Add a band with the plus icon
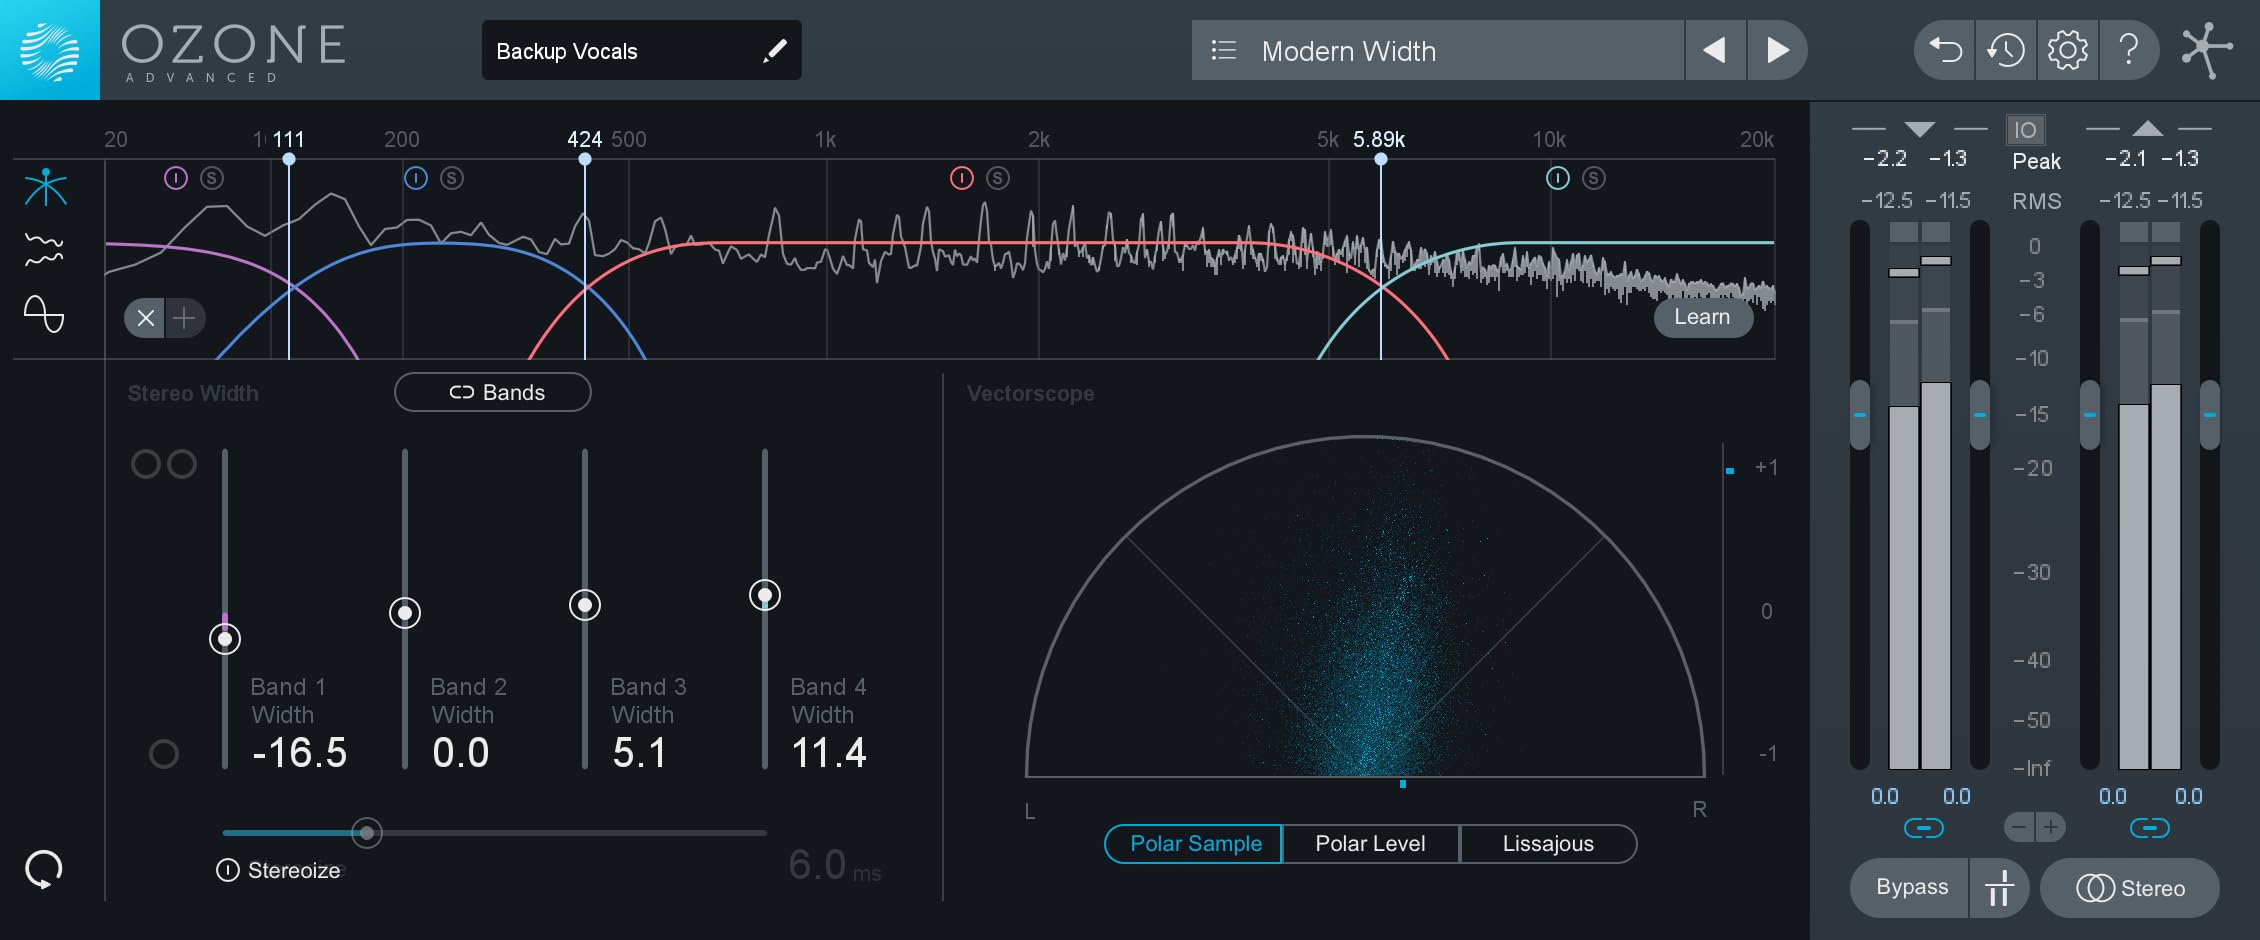Image resolution: width=2260 pixels, height=940 pixels. tap(184, 318)
